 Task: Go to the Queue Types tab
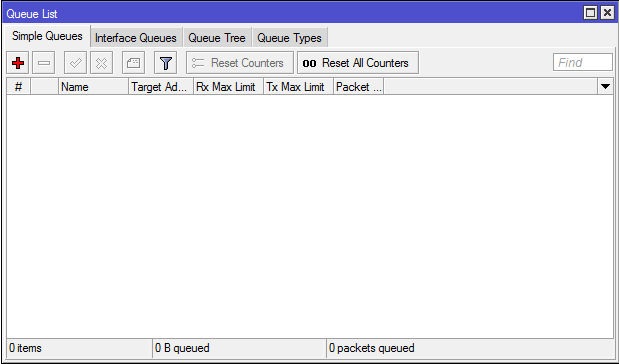(x=289, y=38)
